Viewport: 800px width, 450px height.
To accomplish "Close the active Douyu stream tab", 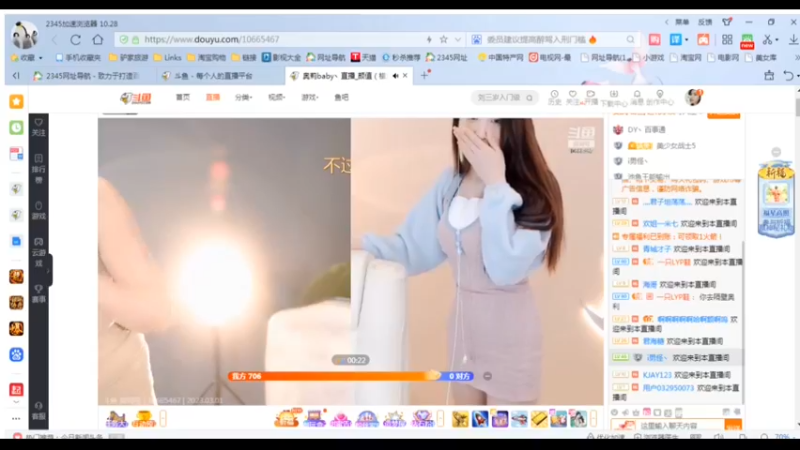I will click(x=405, y=76).
